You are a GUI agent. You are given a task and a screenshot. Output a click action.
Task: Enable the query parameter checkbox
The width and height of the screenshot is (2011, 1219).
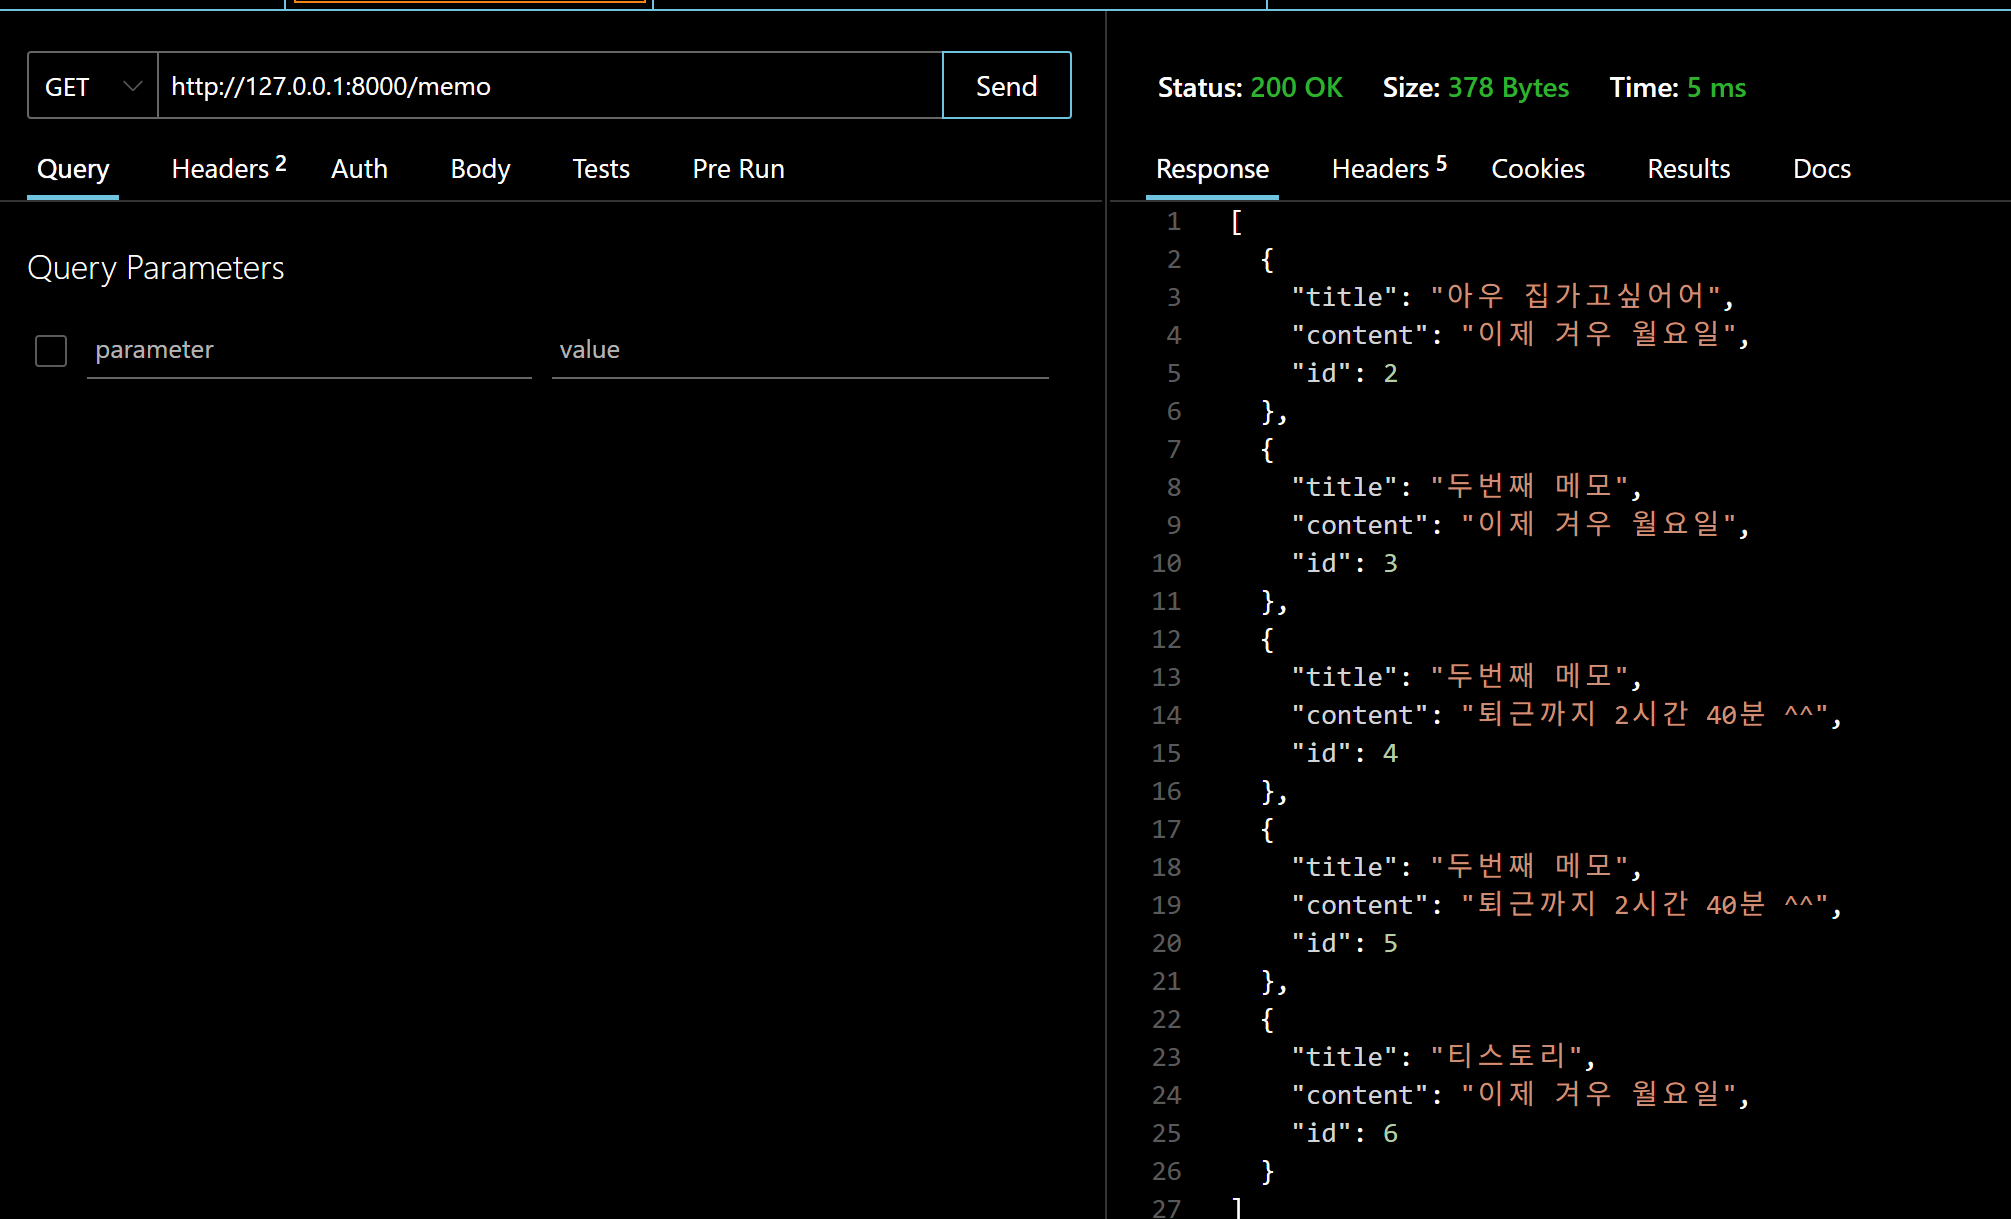[x=51, y=351]
